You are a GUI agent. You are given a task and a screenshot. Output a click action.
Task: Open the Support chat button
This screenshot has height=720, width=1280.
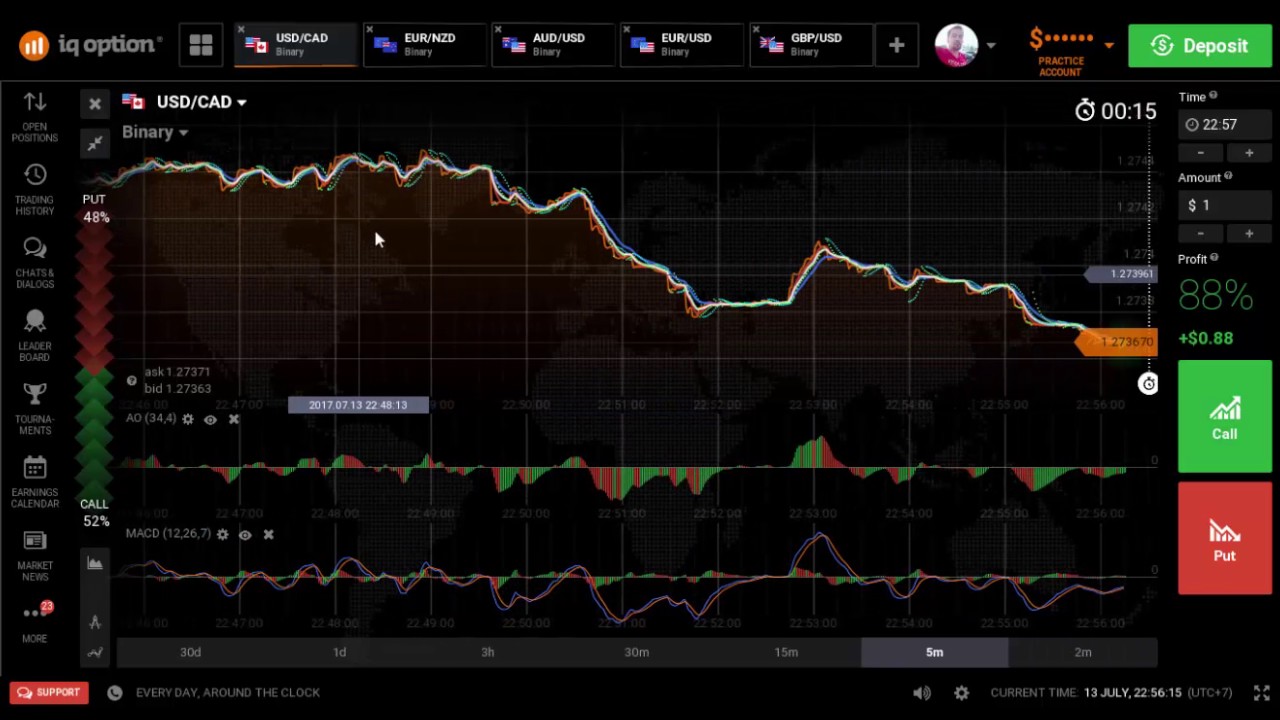[49, 692]
